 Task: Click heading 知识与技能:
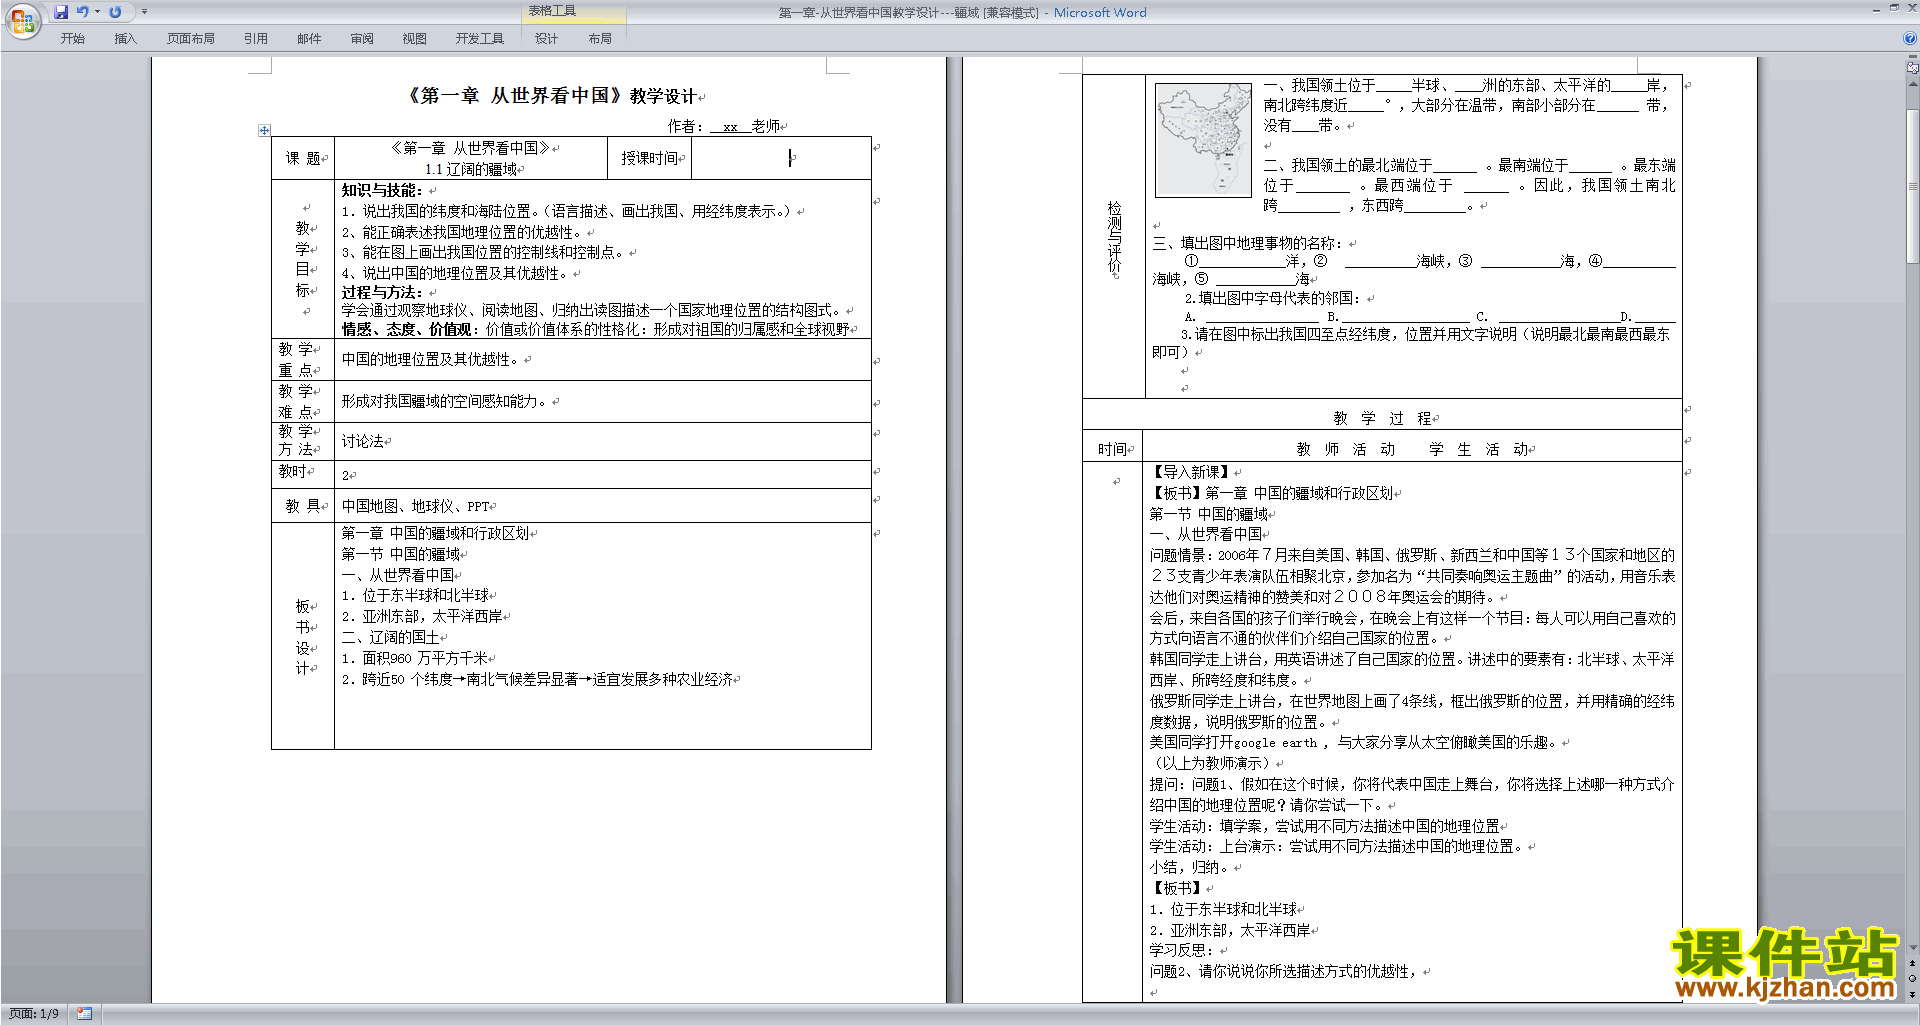point(382,190)
